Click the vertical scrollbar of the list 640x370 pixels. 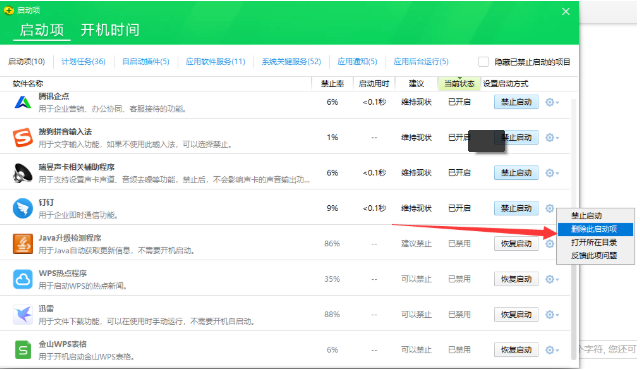pyautogui.click(x=574, y=228)
